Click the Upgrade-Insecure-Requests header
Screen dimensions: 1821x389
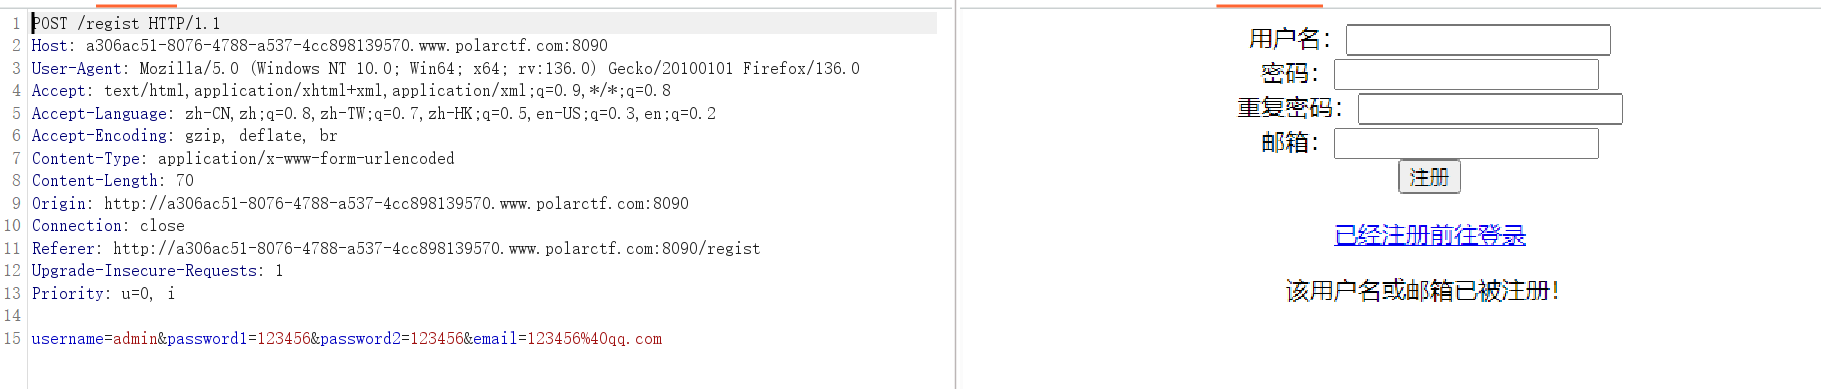[157, 271]
